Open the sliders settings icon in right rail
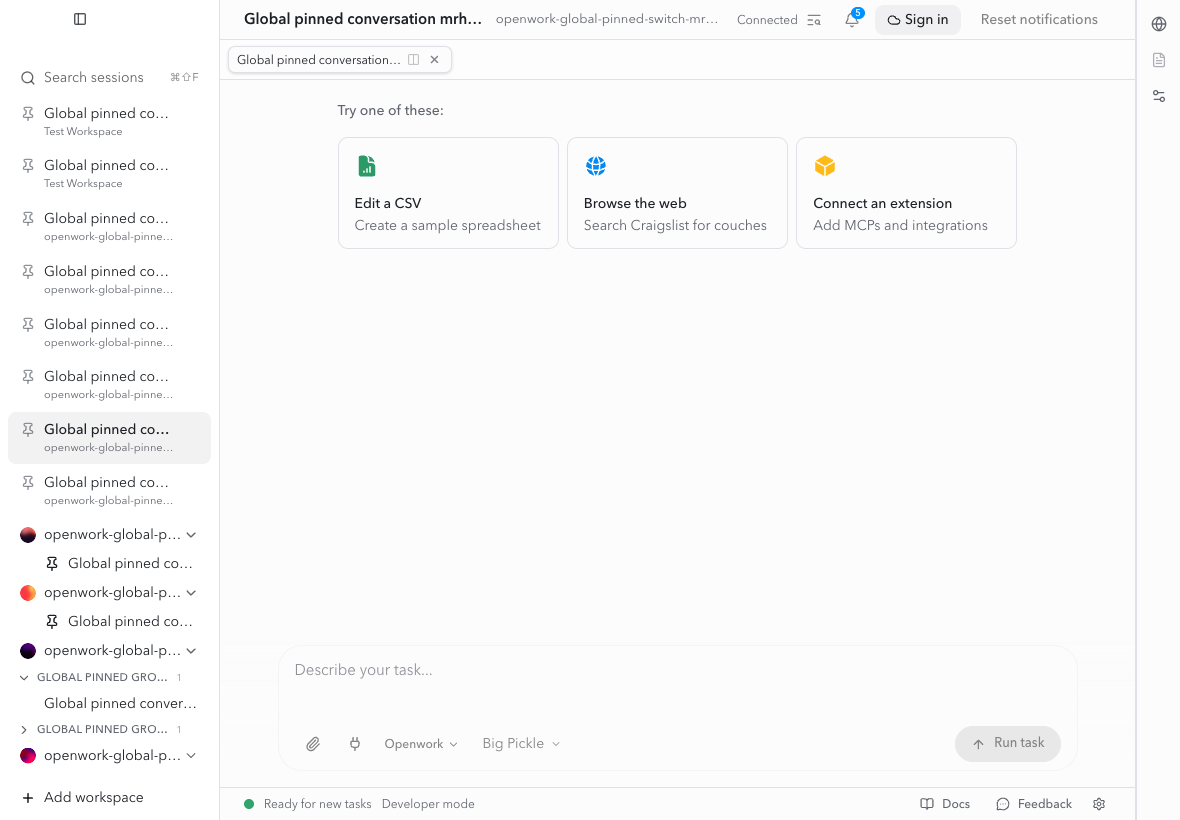1180x820 pixels. coord(1159,96)
